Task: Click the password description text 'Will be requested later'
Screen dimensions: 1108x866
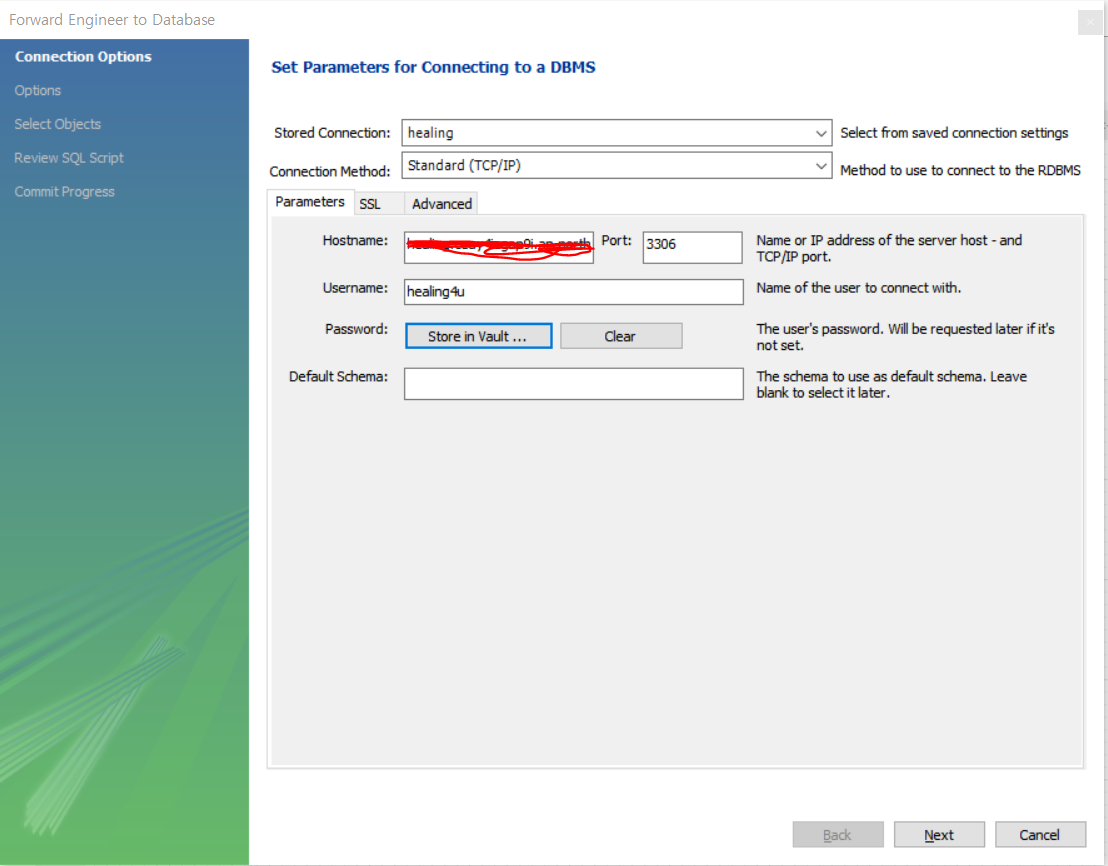Action: click(x=955, y=329)
